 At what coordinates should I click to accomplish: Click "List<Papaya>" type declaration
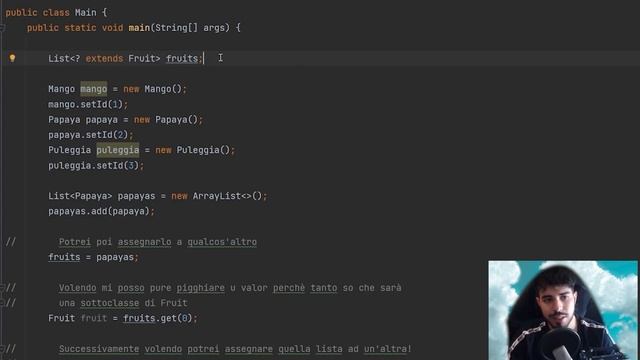[x=80, y=196]
